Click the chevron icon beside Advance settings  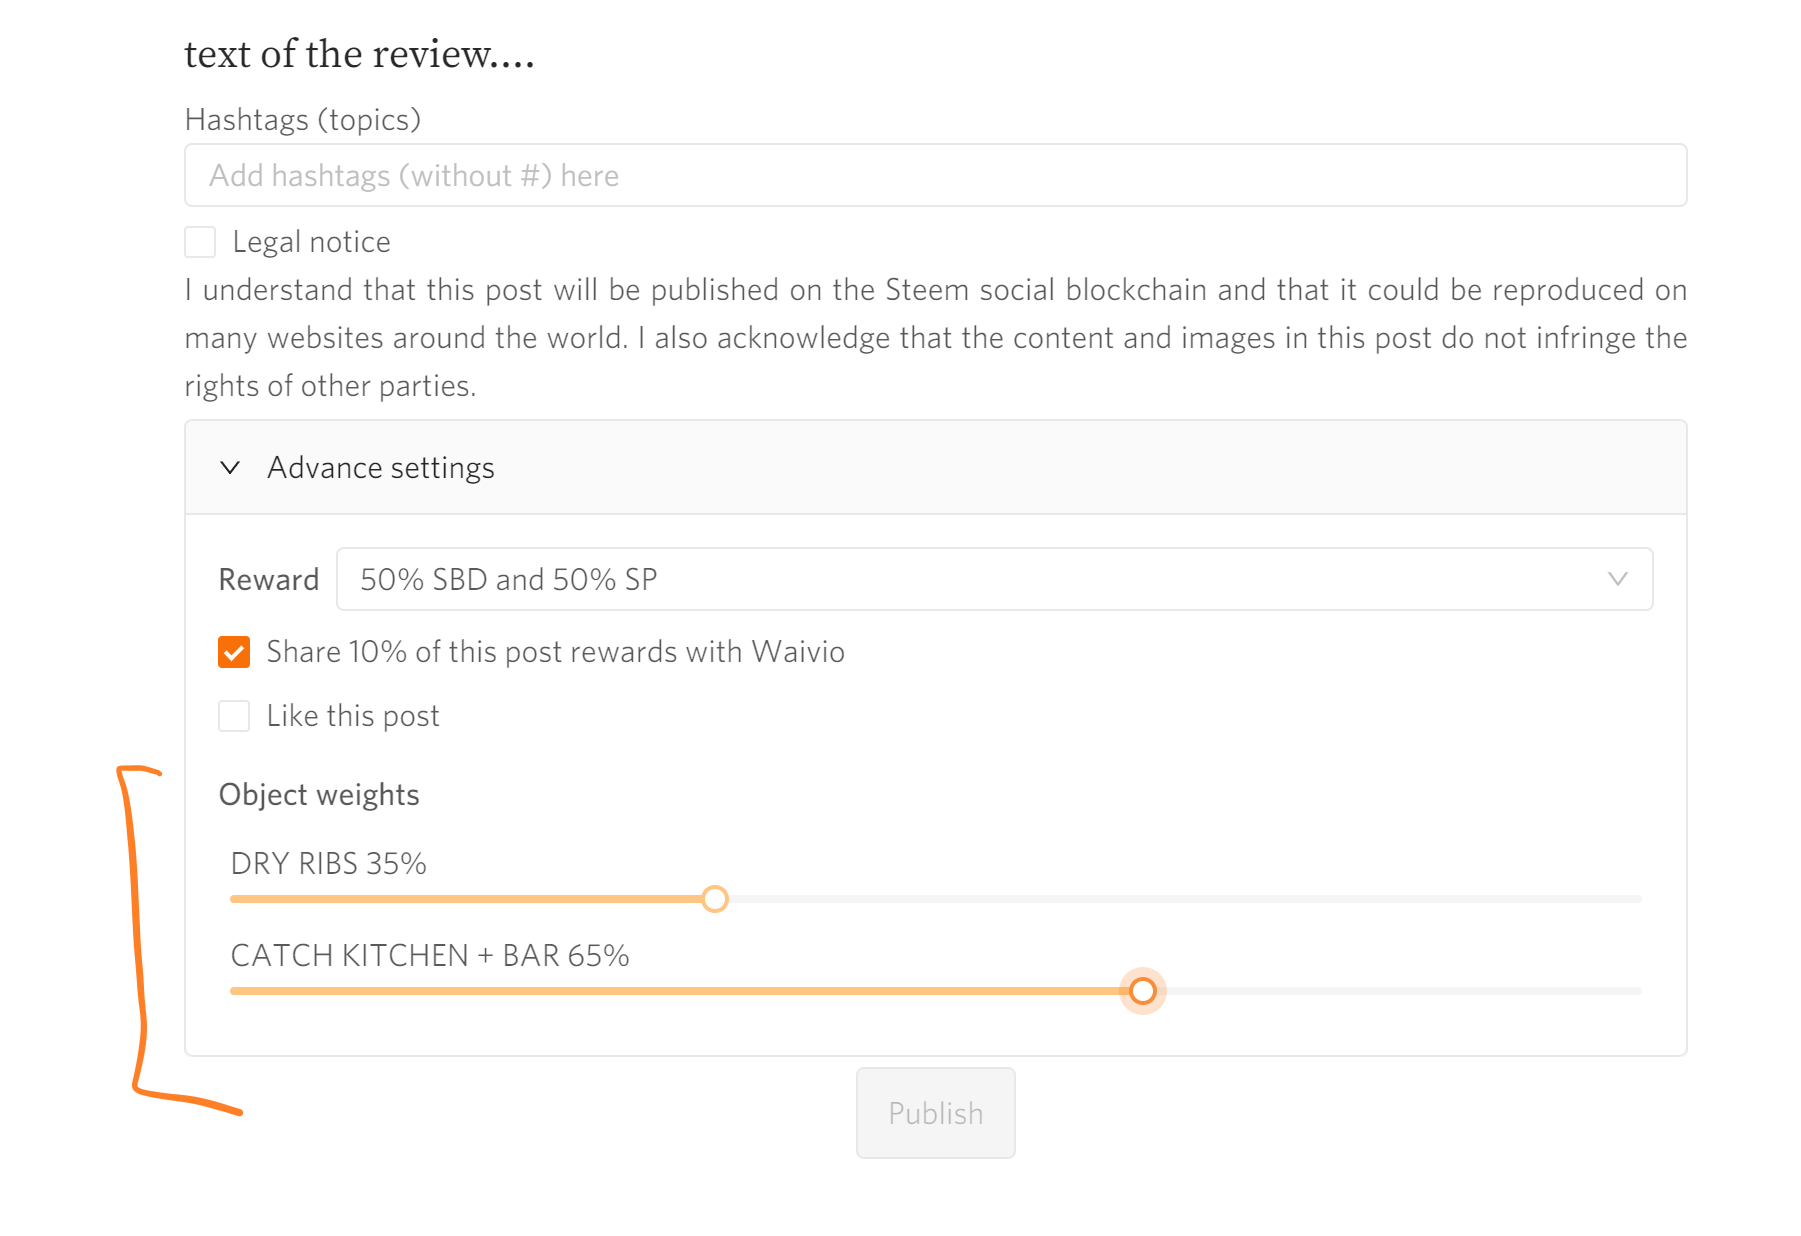(230, 468)
